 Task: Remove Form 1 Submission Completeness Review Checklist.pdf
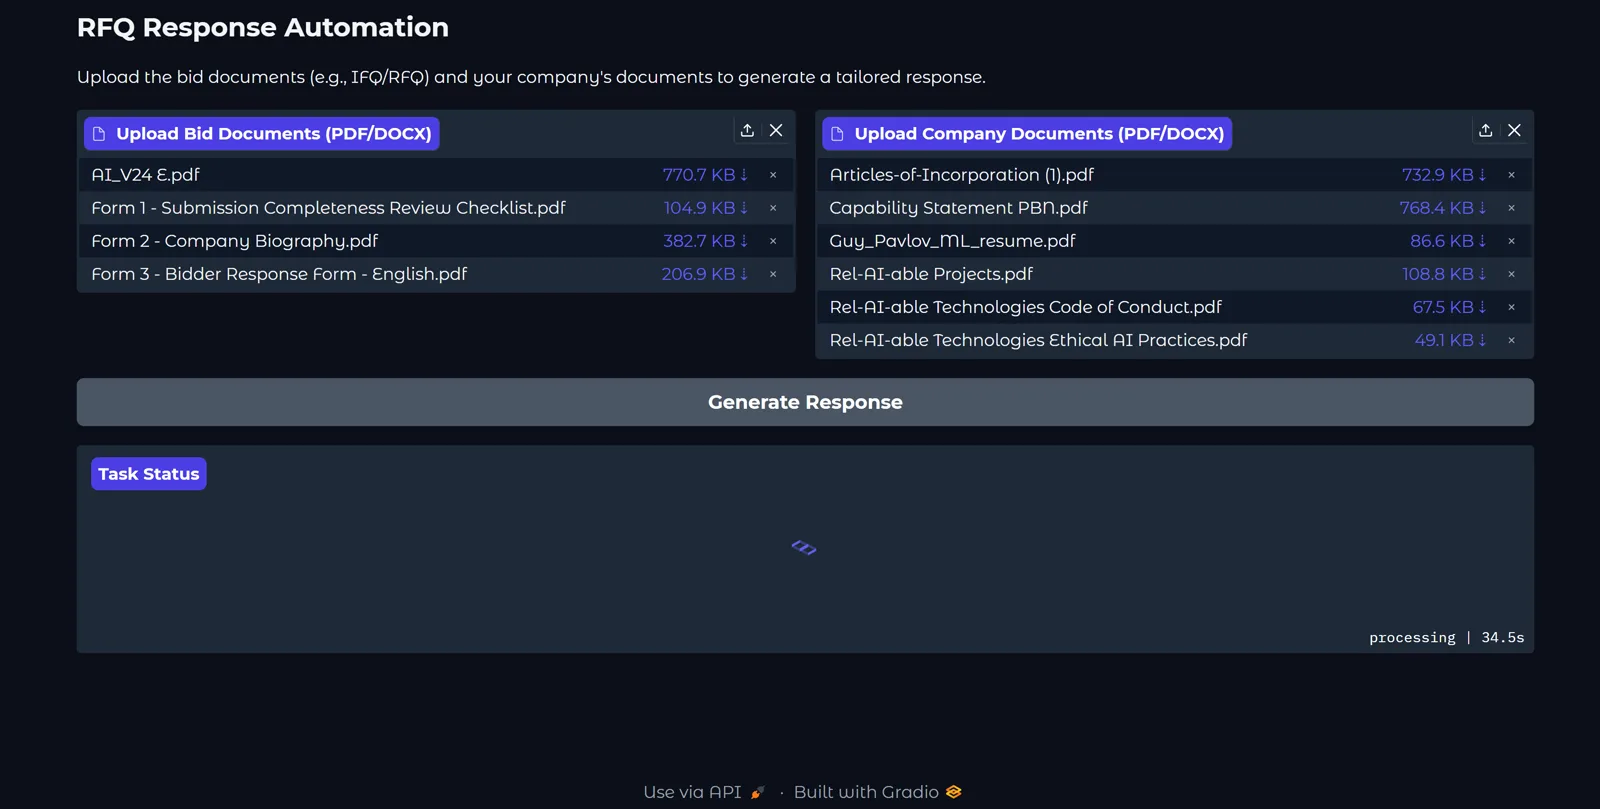(773, 208)
